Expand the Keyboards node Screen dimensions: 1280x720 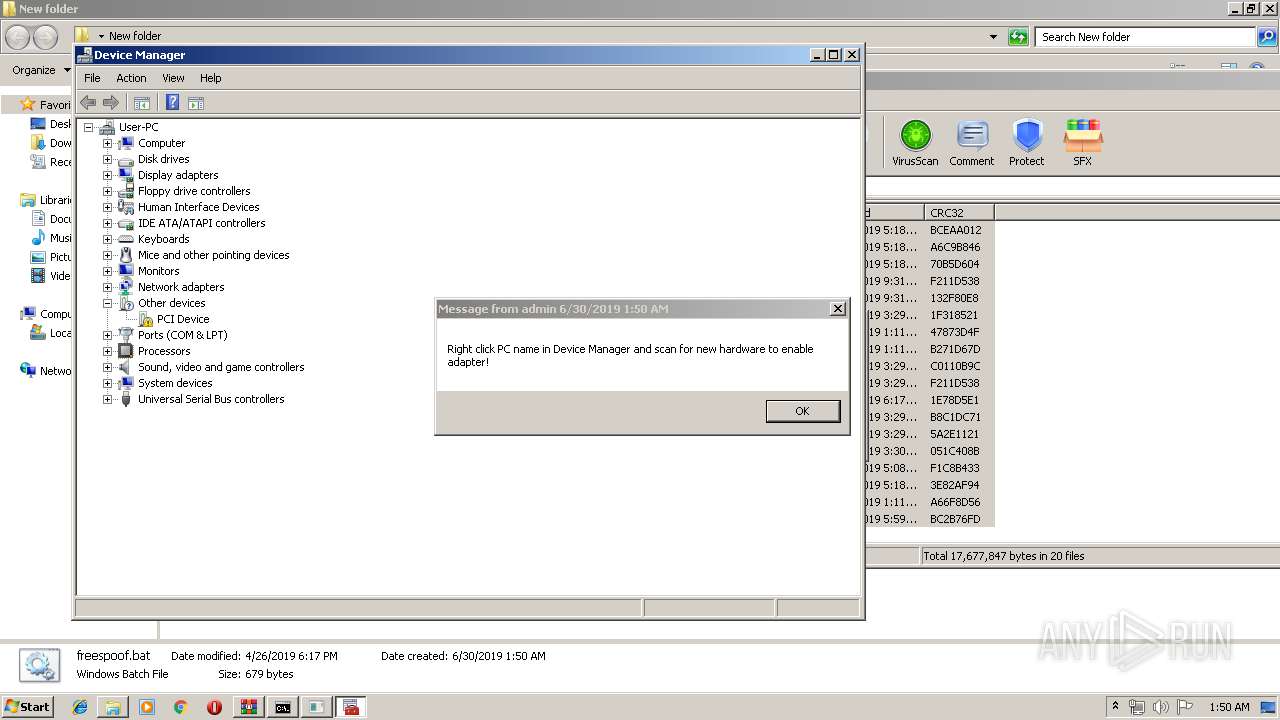click(x=107, y=239)
